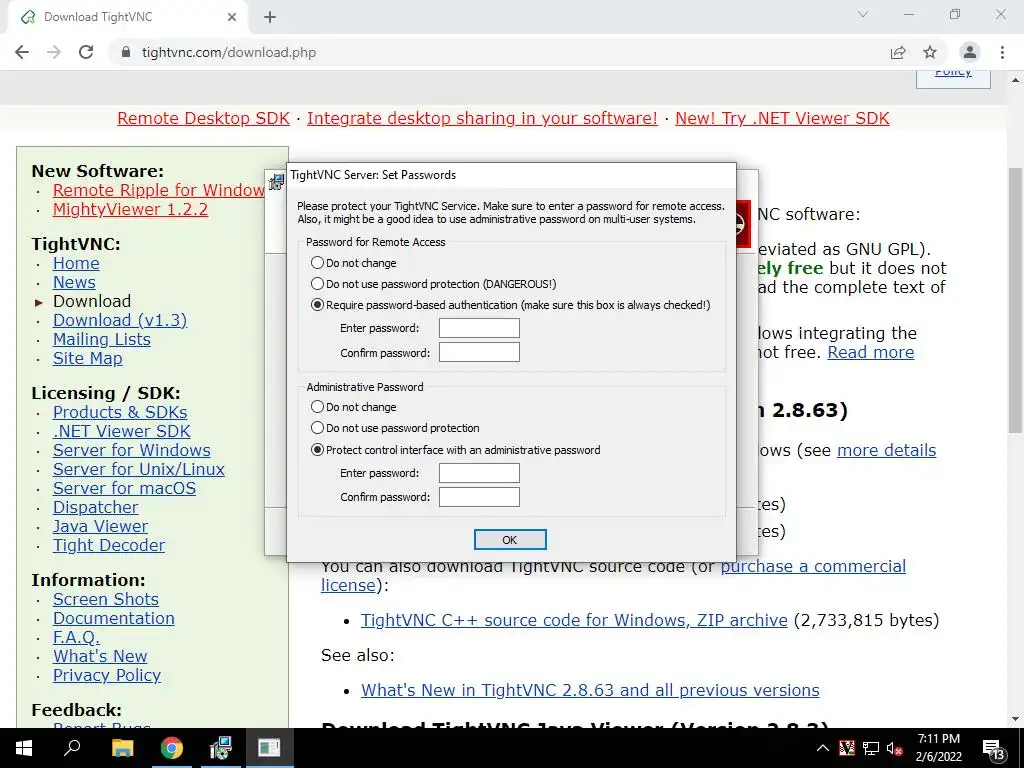Click the page vertical scrollbar thumb
The image size is (1024, 768).
[x=1015, y=300]
